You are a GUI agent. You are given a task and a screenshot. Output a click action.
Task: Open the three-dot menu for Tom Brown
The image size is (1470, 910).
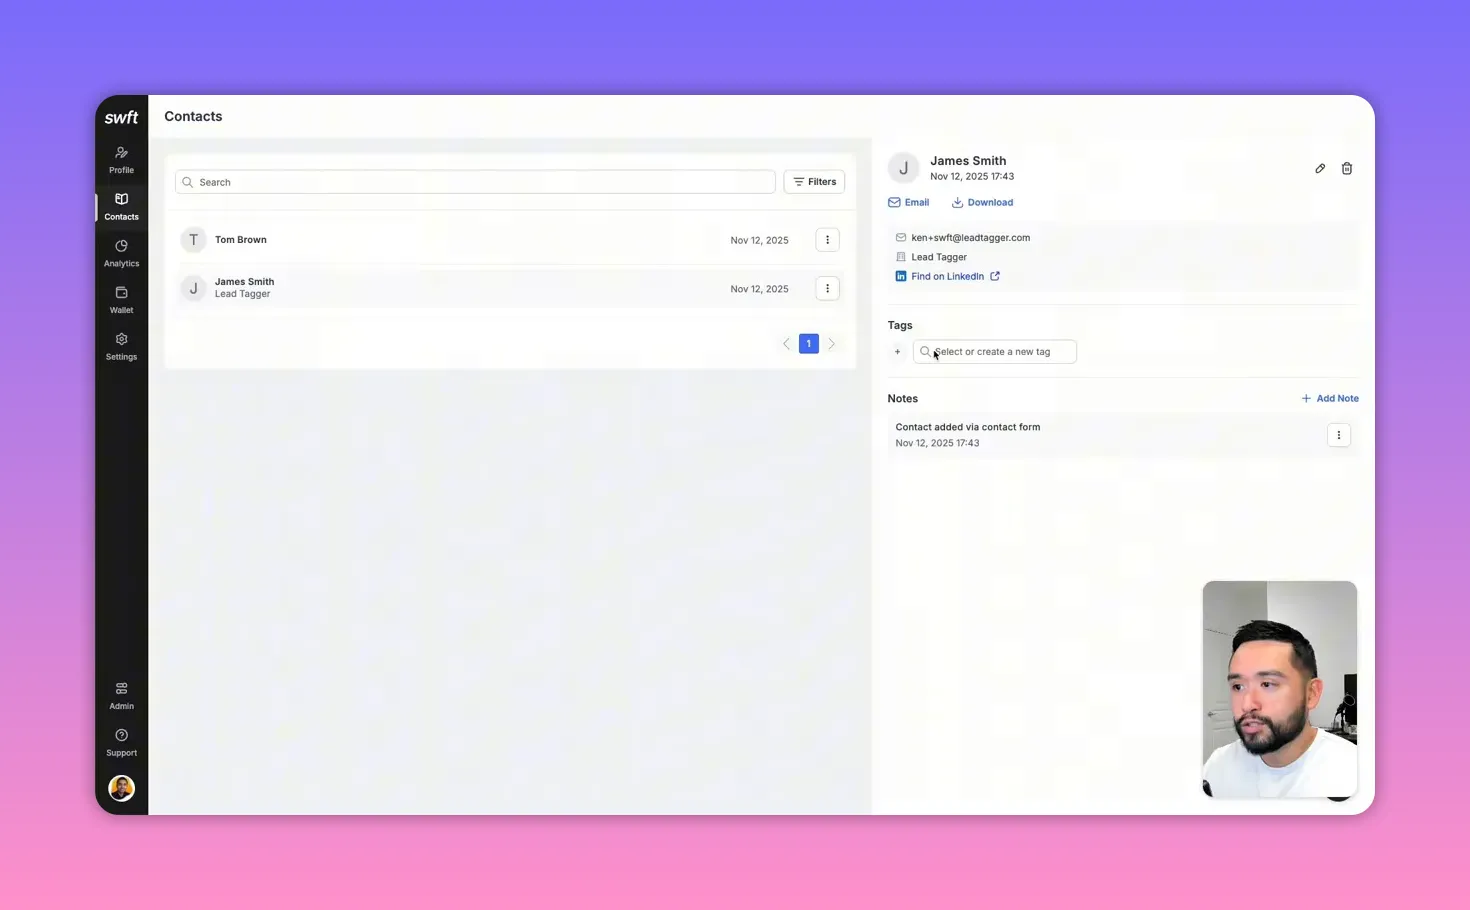827,239
